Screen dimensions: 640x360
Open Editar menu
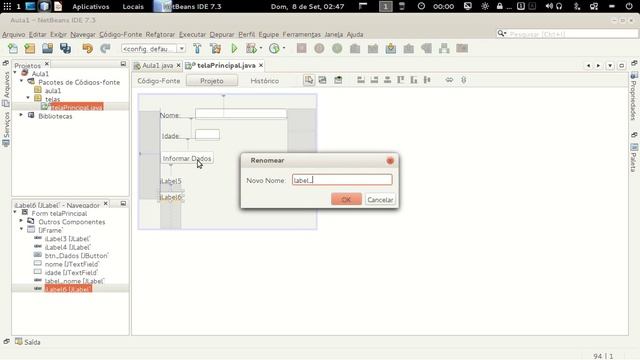click(x=37, y=35)
